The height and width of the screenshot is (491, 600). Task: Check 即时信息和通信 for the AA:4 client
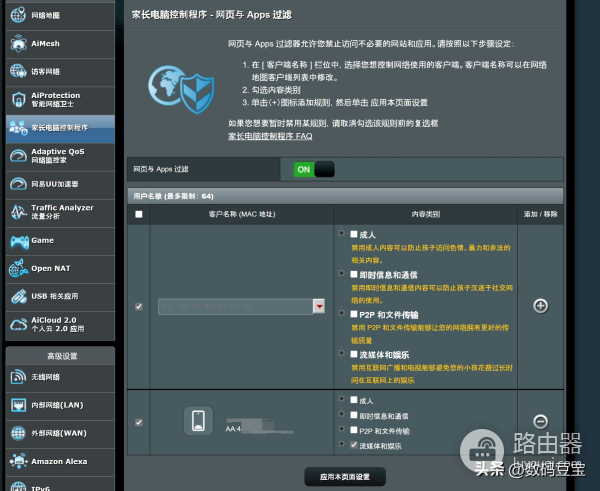coord(354,415)
